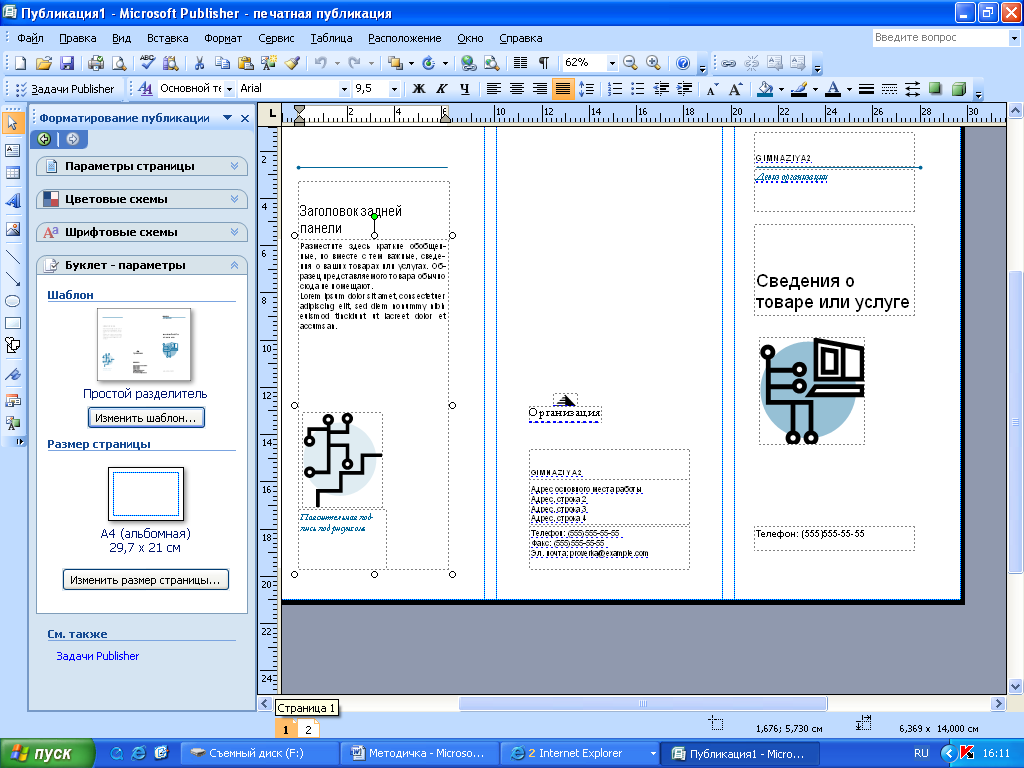Center the text alignment
1024x768 pixels.
[517, 89]
